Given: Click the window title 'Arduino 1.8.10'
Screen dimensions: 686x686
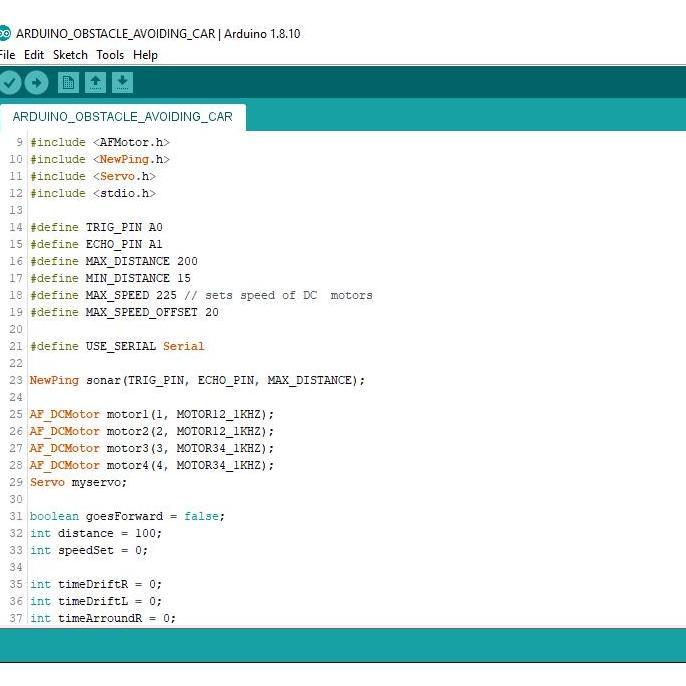Looking at the screenshot, I should [x=262, y=34].
